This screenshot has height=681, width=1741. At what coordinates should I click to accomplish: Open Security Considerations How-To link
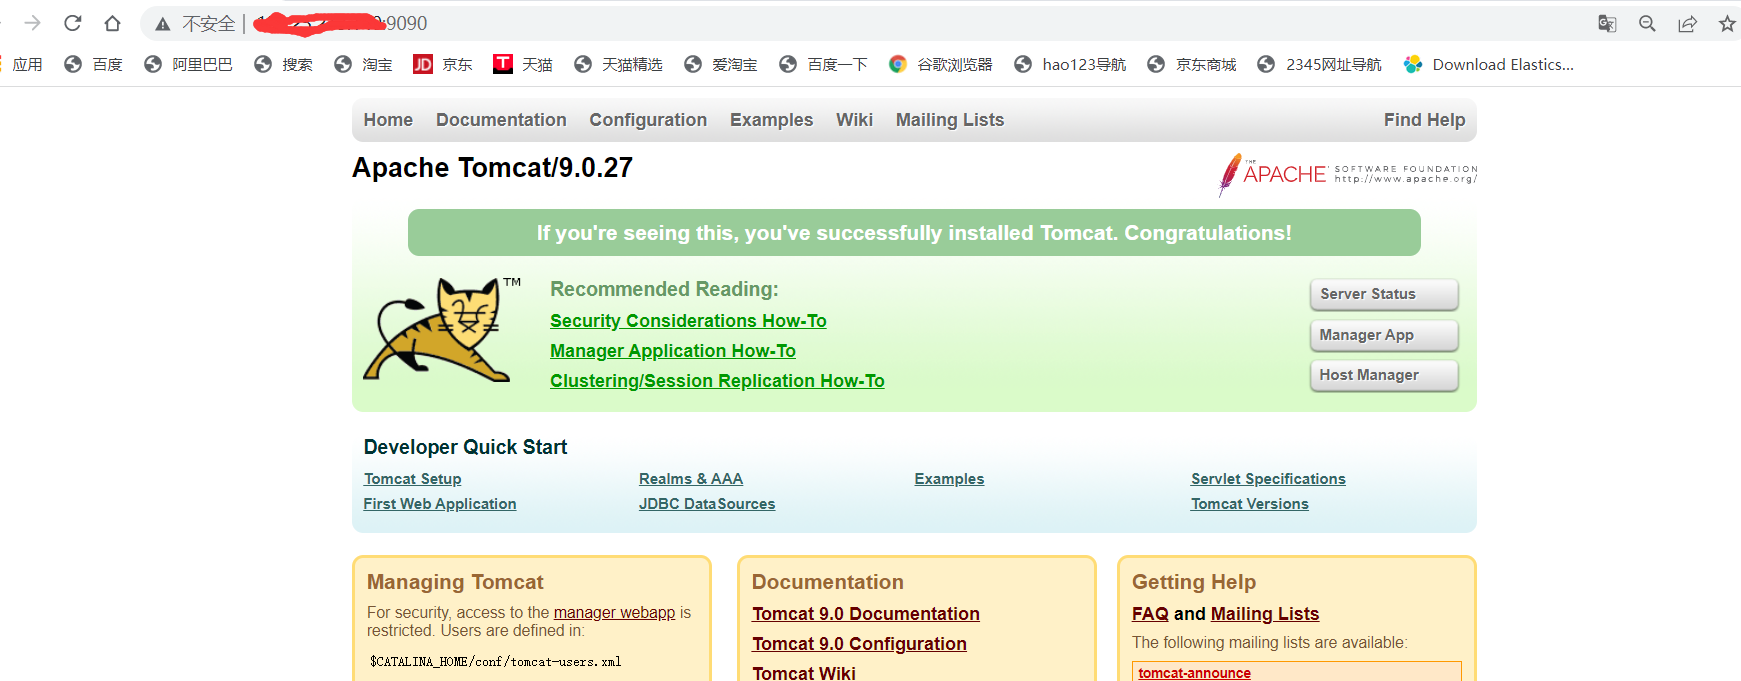688,321
